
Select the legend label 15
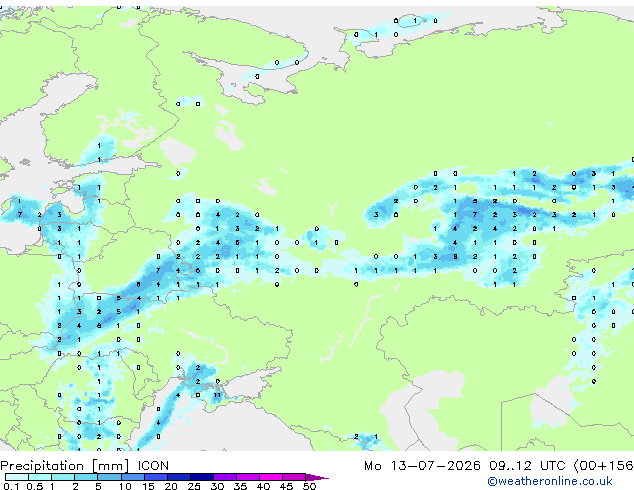(x=148, y=486)
